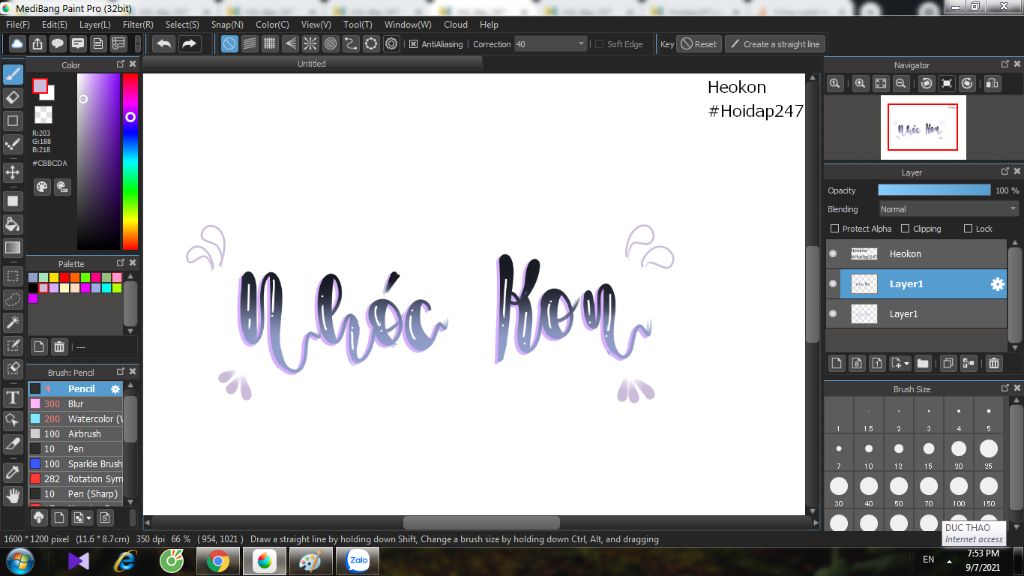Image resolution: width=1024 pixels, height=576 pixels.
Task: Undock the Brush panel
Action: click(x=120, y=371)
